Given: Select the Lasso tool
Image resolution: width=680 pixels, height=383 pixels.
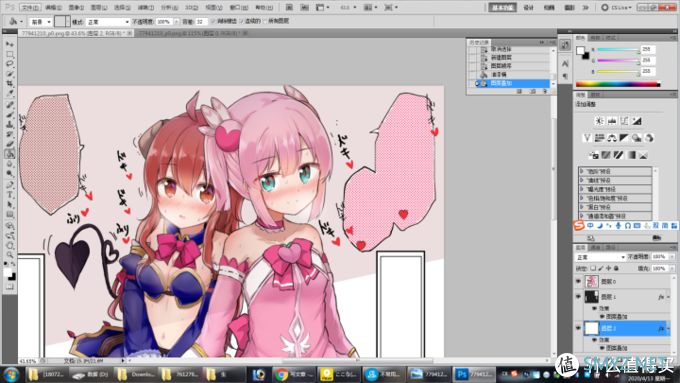Looking at the screenshot, I should [x=10, y=64].
